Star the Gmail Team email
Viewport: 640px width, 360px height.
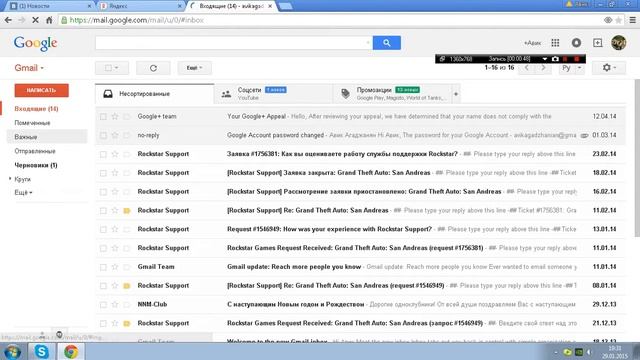[115, 267]
